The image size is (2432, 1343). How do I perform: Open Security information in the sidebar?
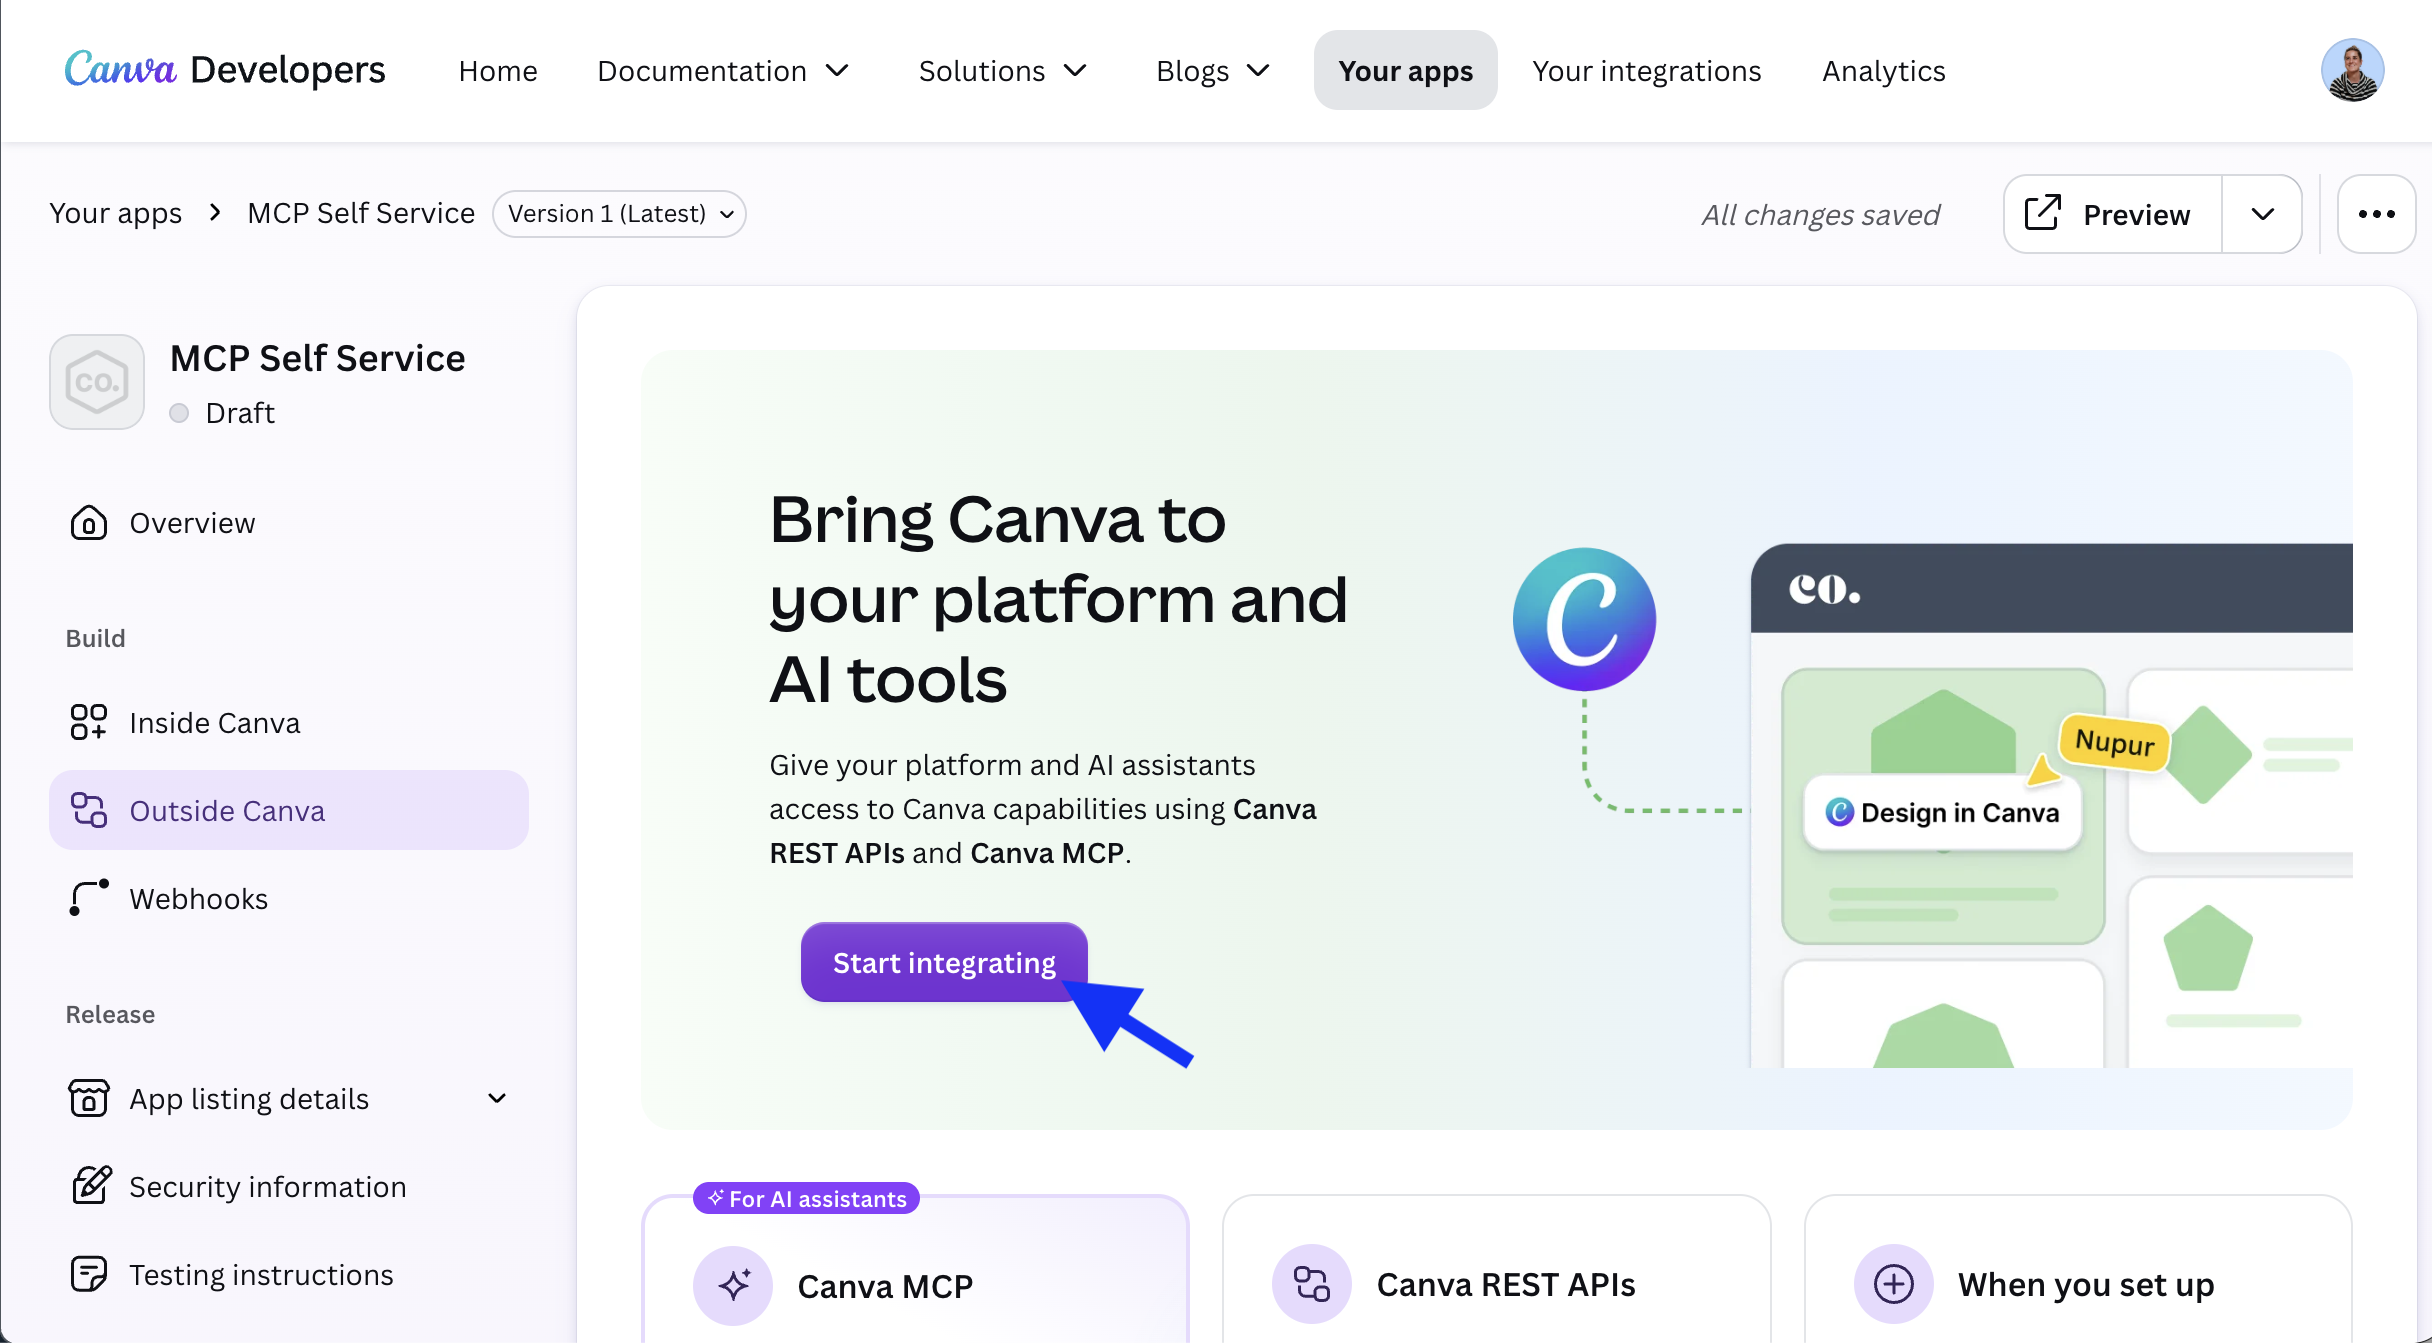pyautogui.click(x=289, y=1186)
